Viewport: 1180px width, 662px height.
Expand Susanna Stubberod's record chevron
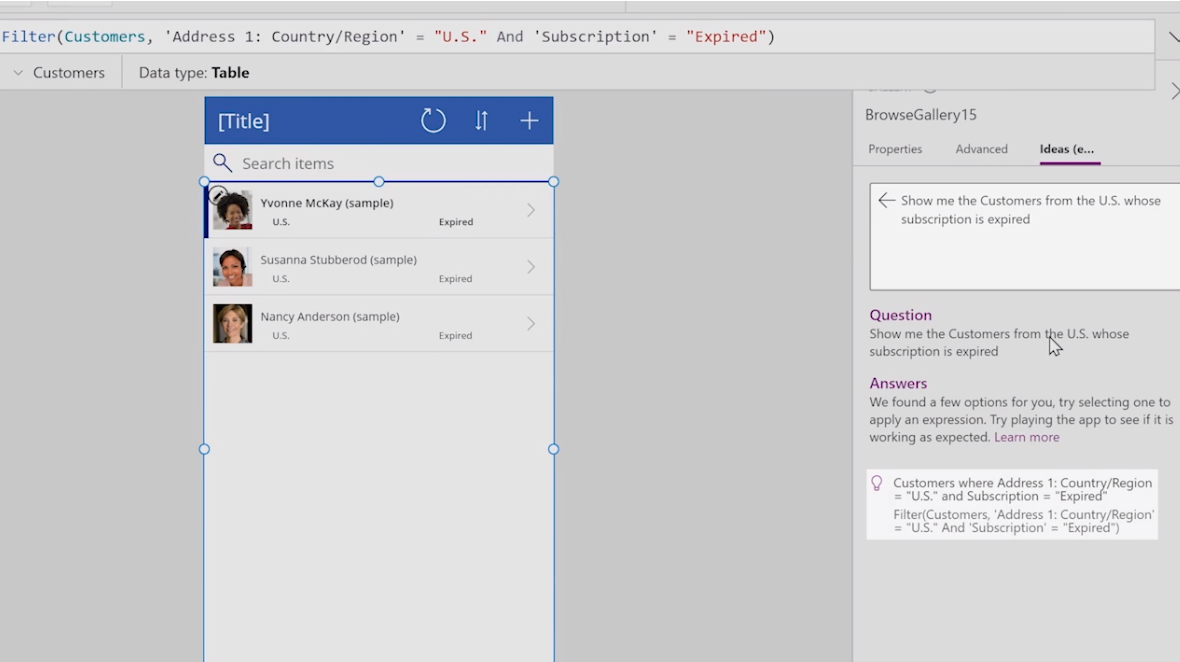tap(531, 267)
